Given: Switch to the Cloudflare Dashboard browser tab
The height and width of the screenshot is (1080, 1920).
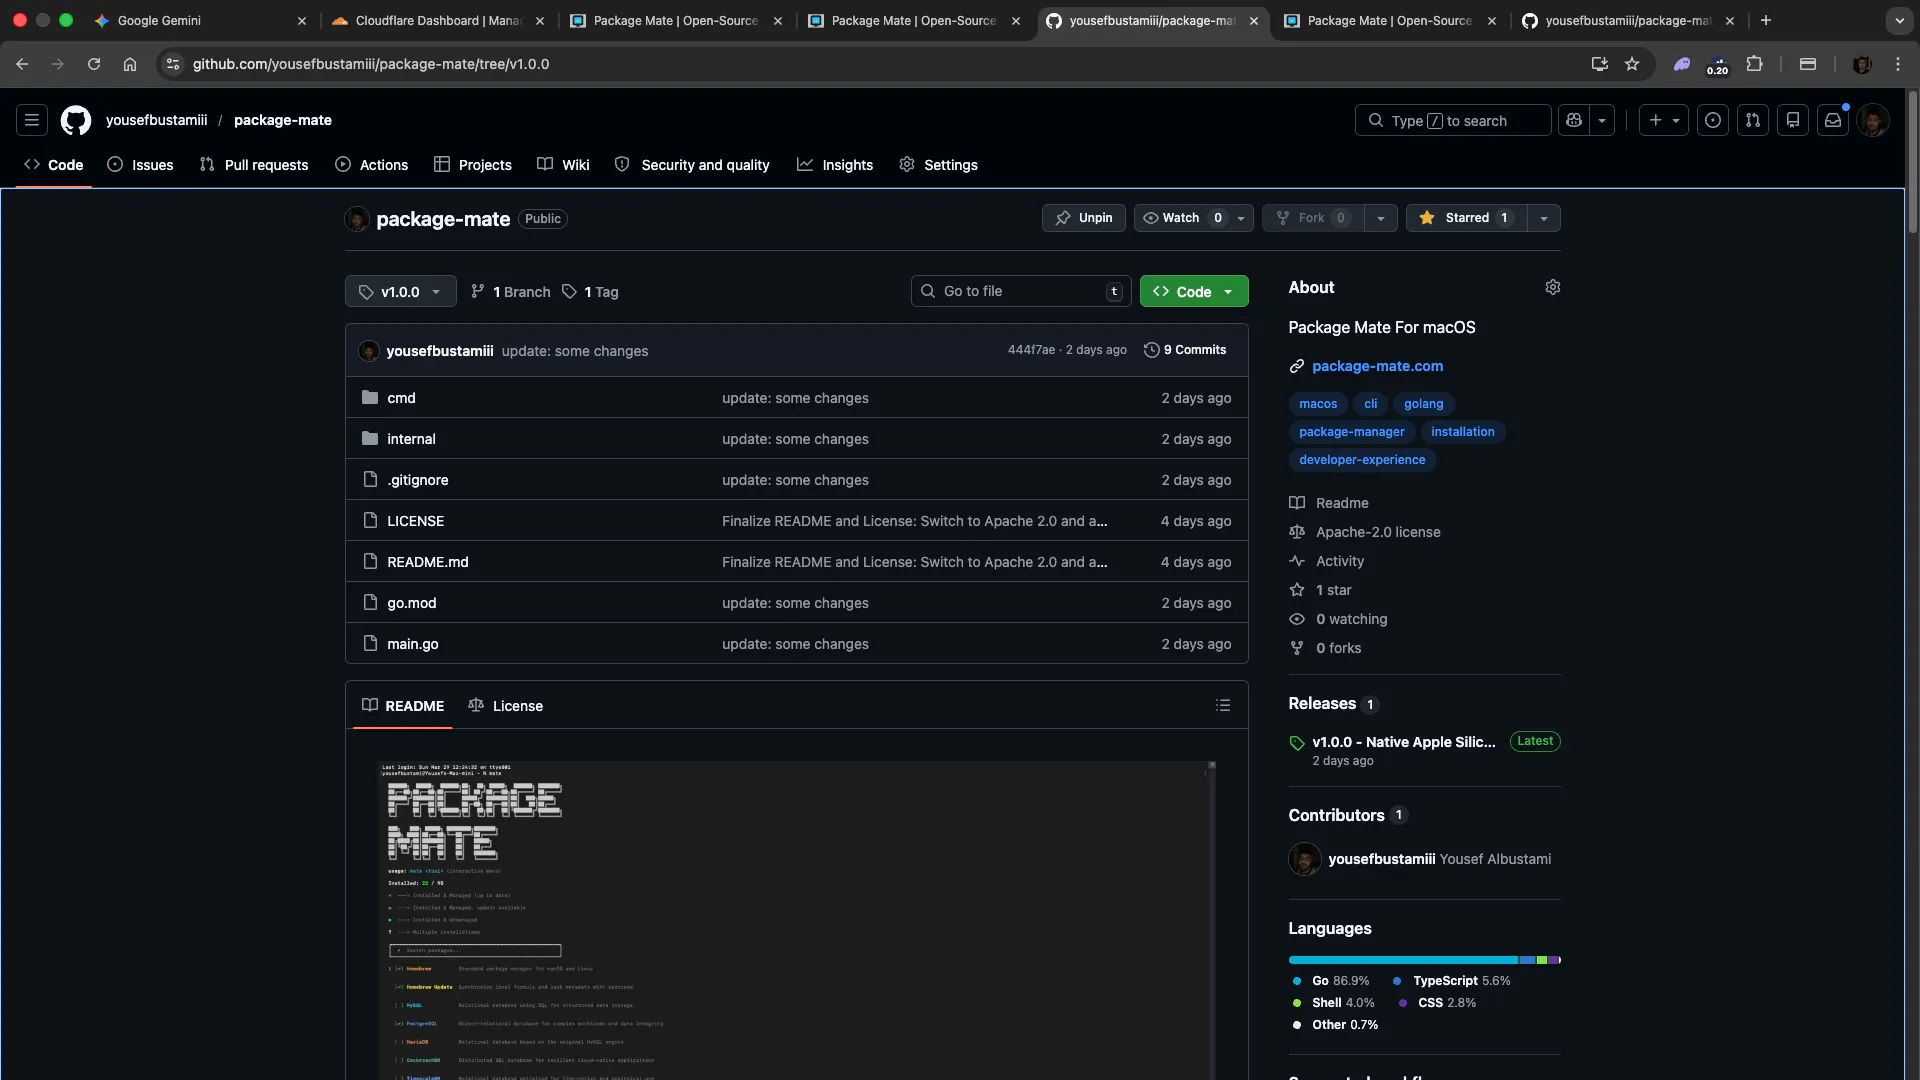Looking at the screenshot, I should point(438,20).
